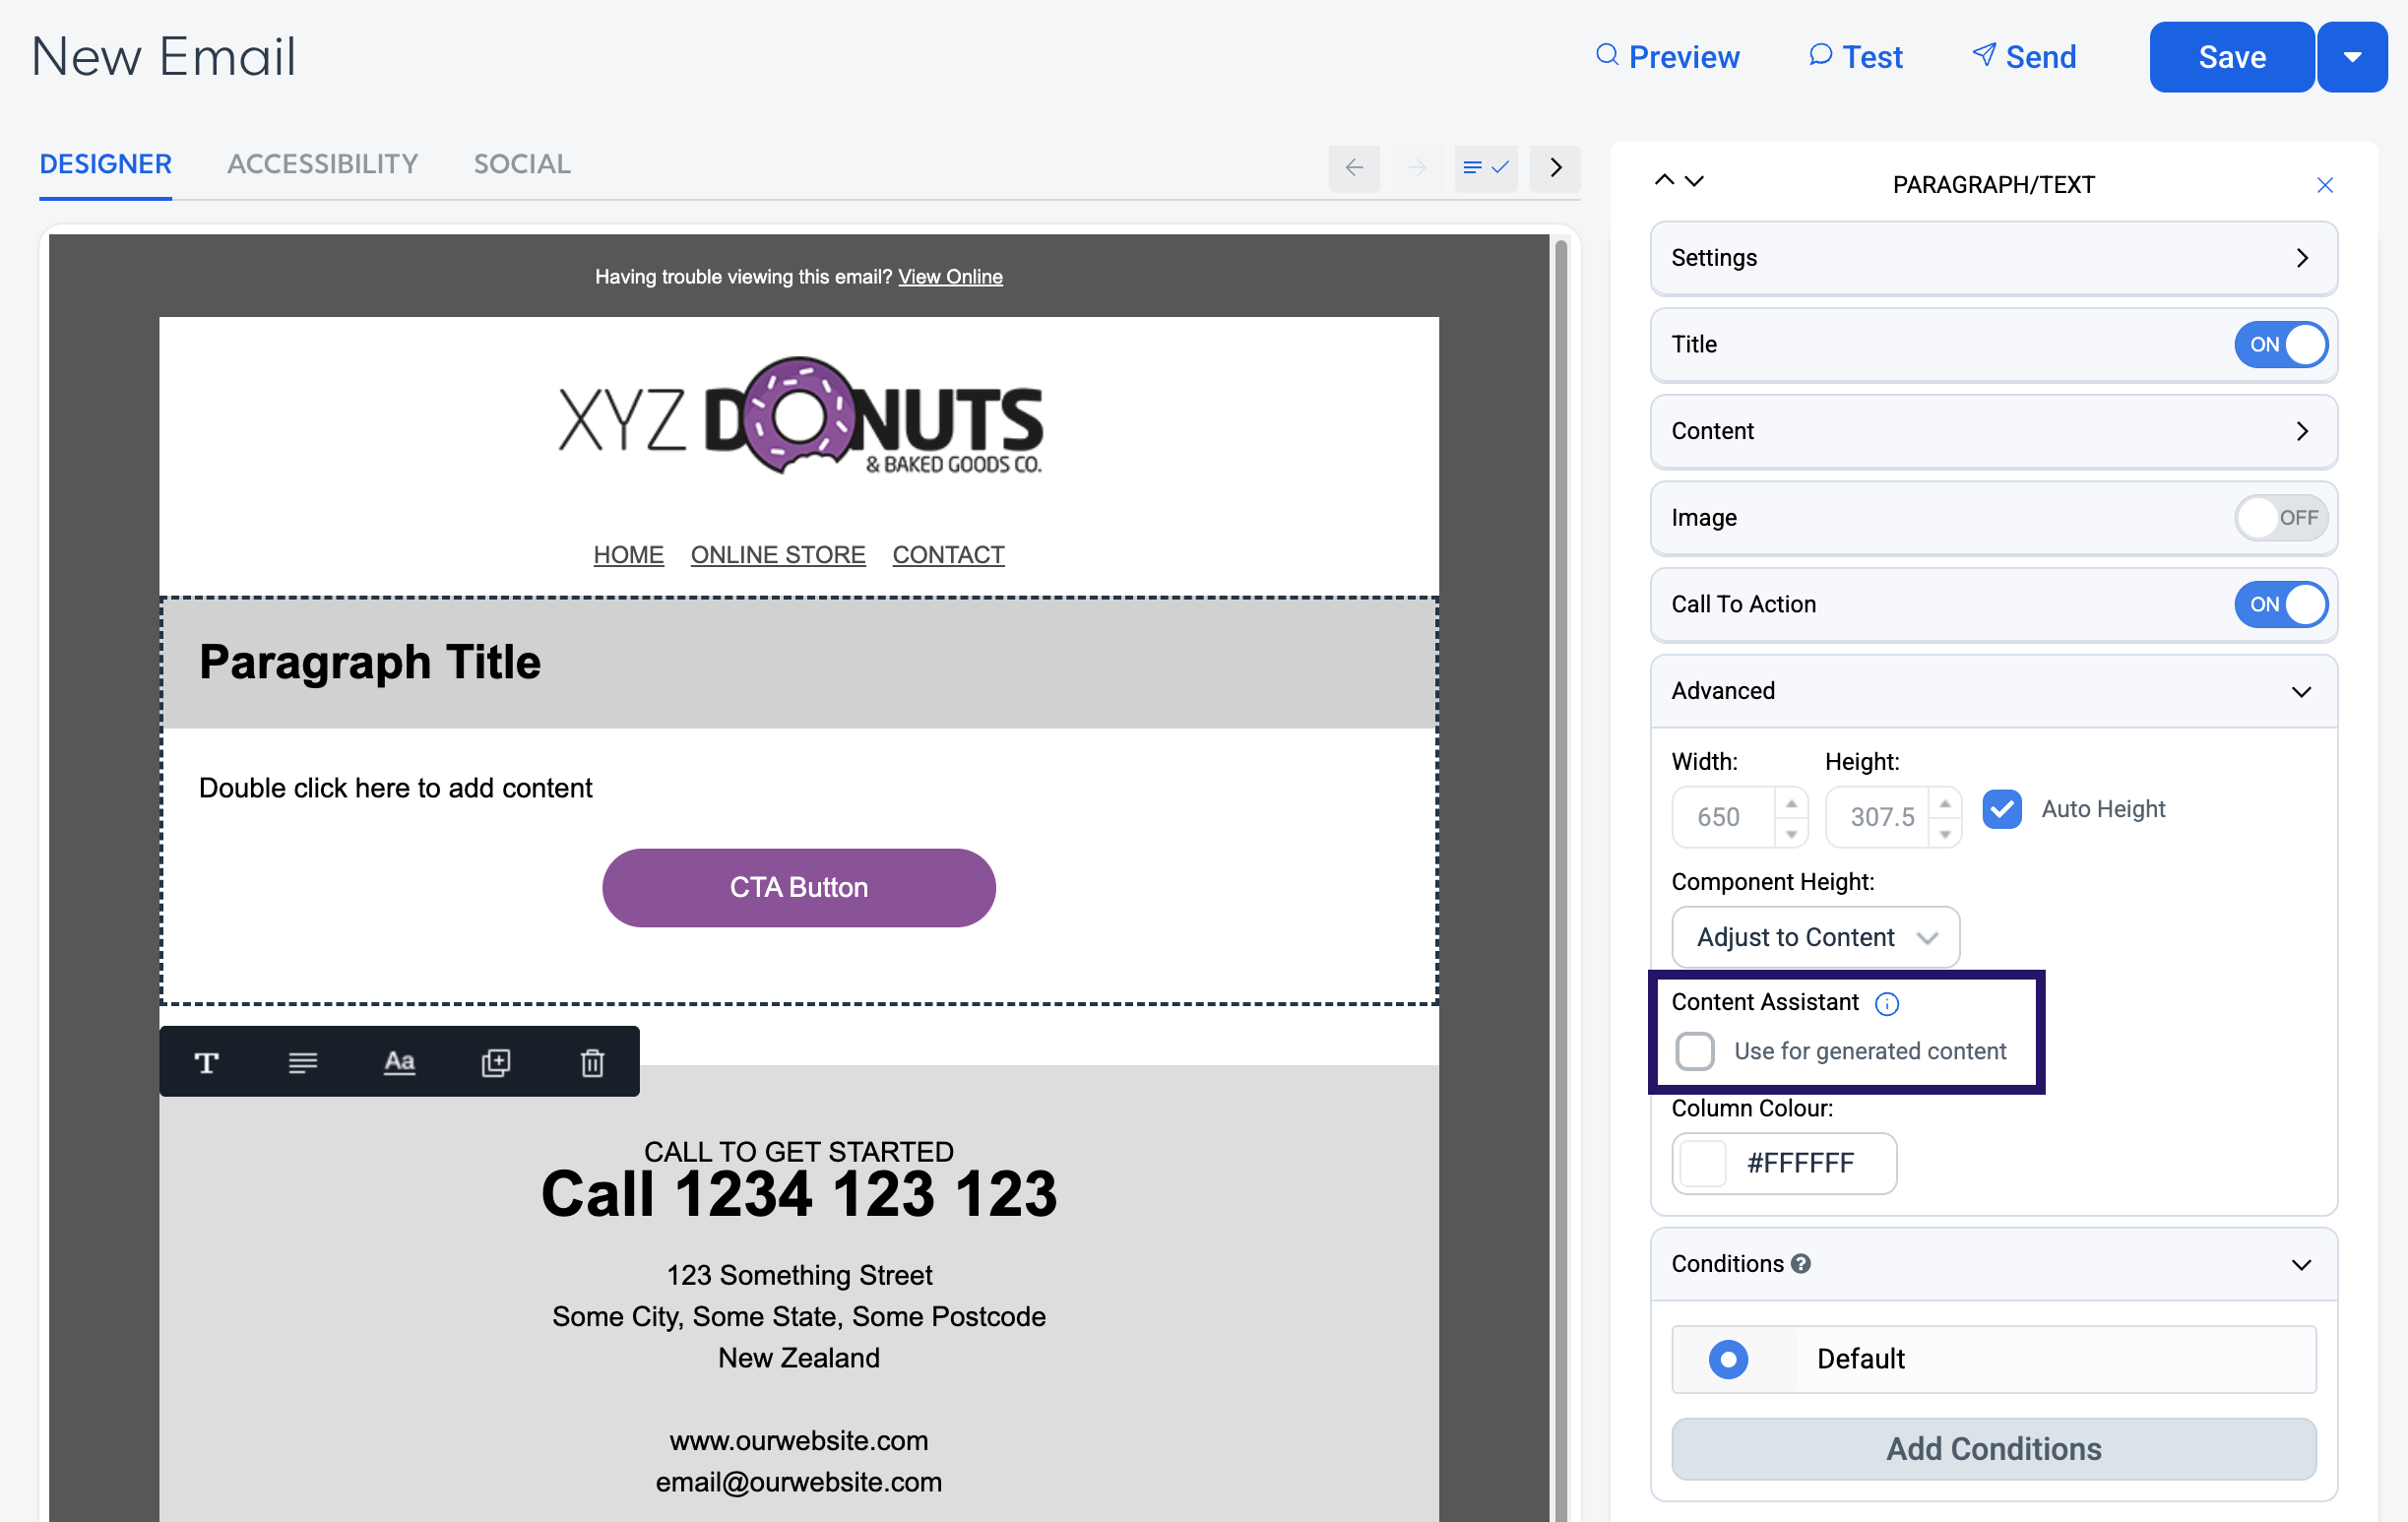
Task: Click the www.ourwebsite.com text
Action: click(x=798, y=1441)
